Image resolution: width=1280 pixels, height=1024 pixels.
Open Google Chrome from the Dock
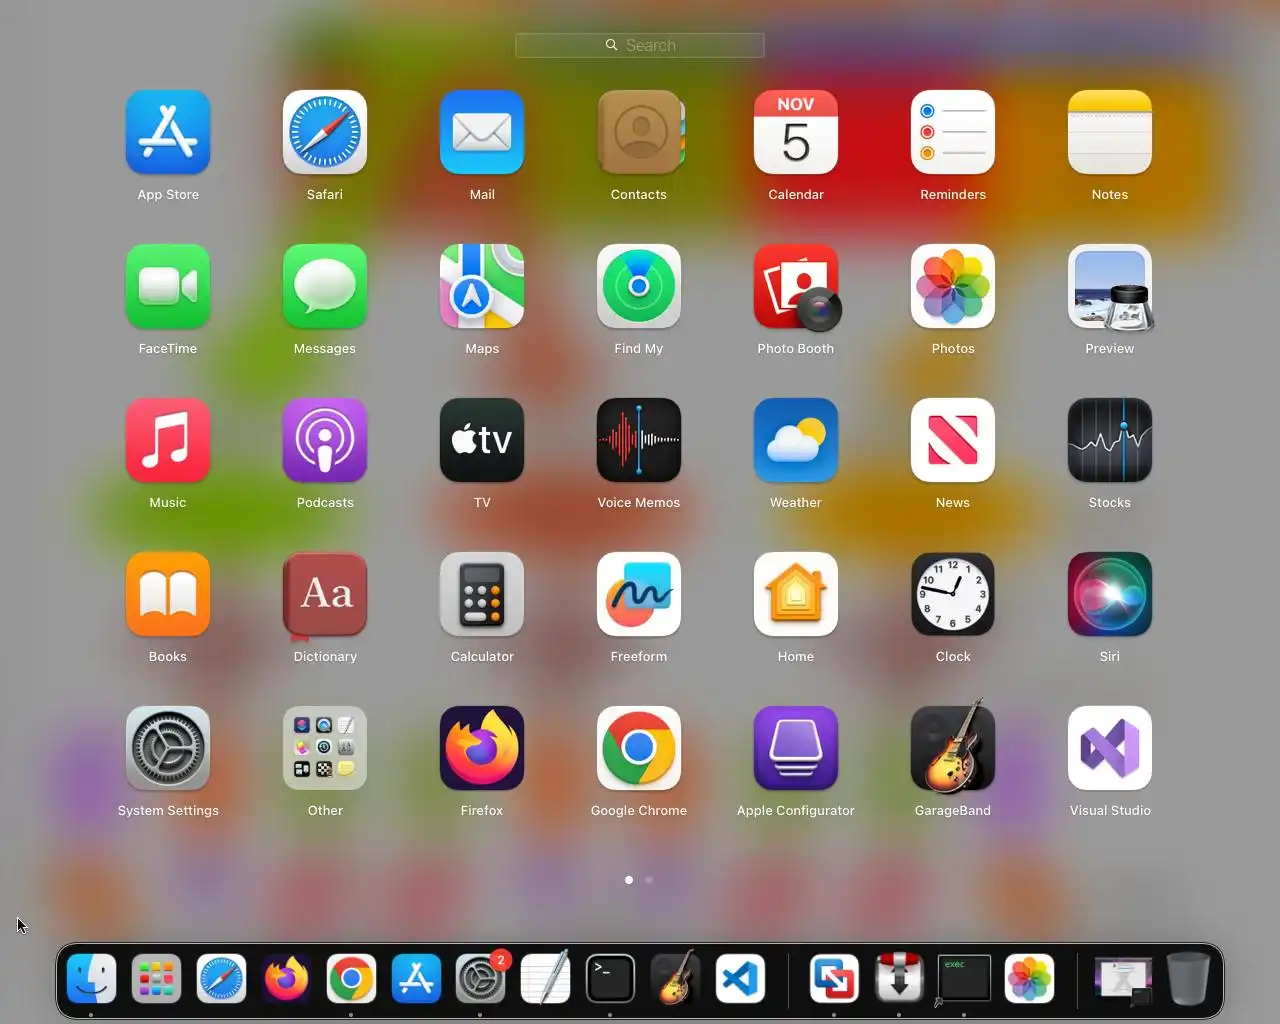tap(351, 979)
